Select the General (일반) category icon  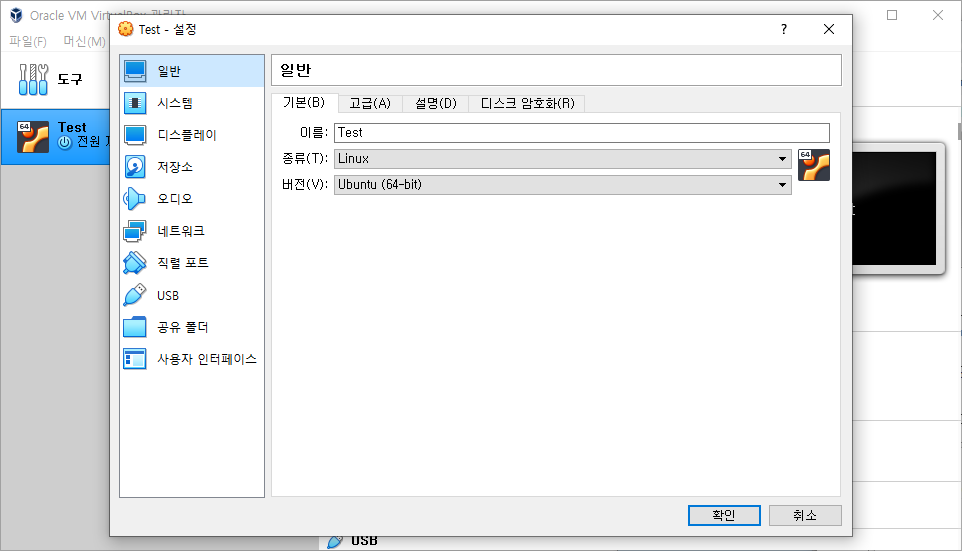[x=135, y=71]
